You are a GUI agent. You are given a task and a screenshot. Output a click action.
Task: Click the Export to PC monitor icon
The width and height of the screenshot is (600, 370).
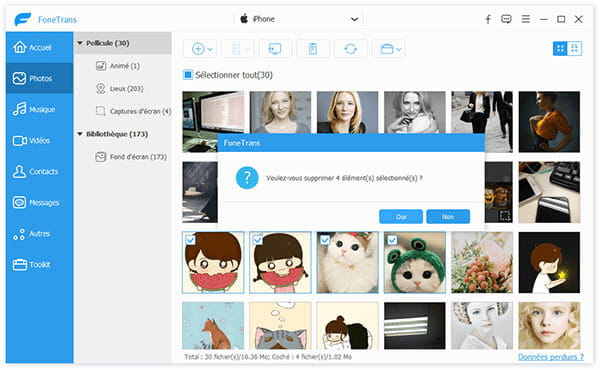click(x=275, y=49)
